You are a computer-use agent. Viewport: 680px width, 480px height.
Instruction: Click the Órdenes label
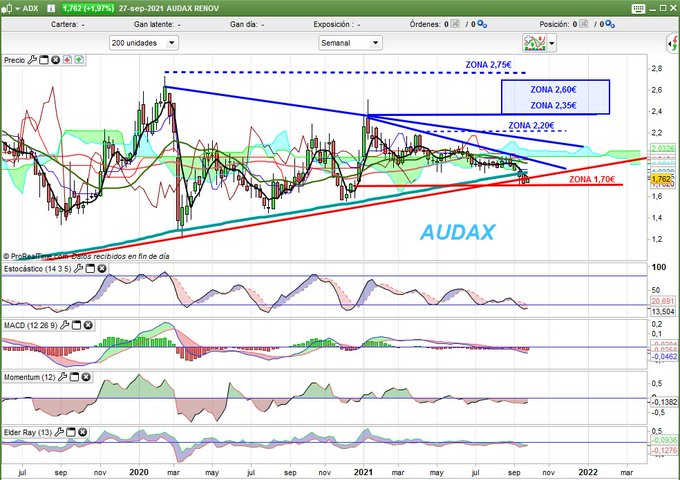[425, 24]
